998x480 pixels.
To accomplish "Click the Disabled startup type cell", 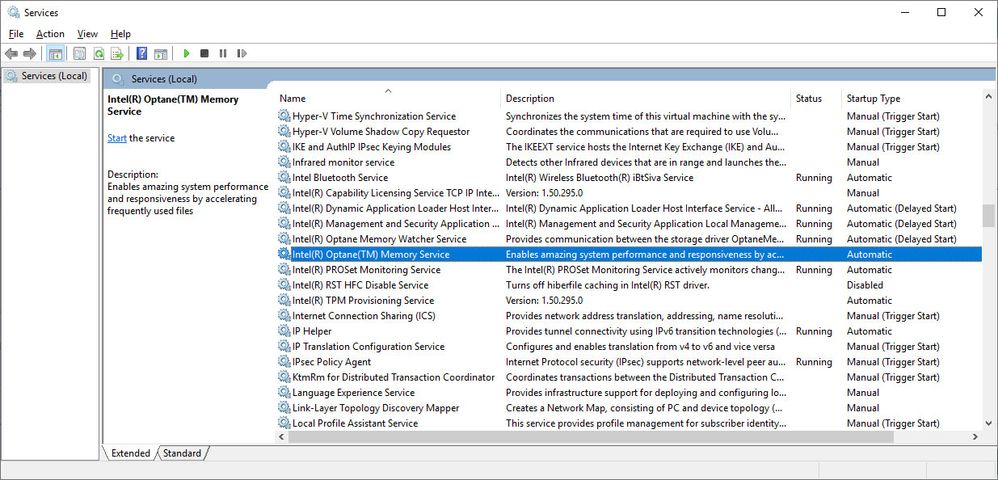I will [x=865, y=285].
